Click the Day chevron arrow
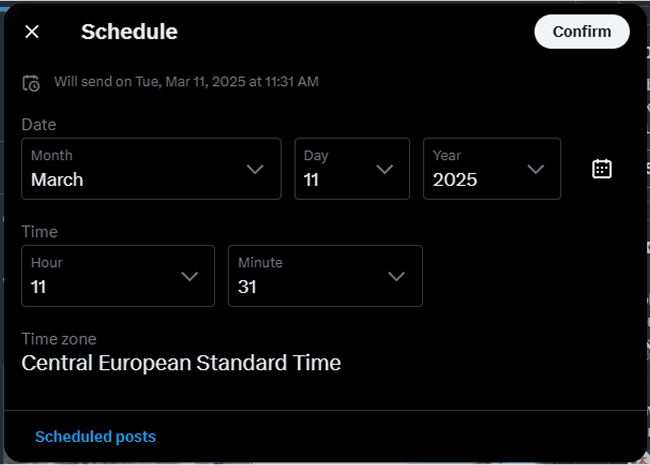 (384, 169)
